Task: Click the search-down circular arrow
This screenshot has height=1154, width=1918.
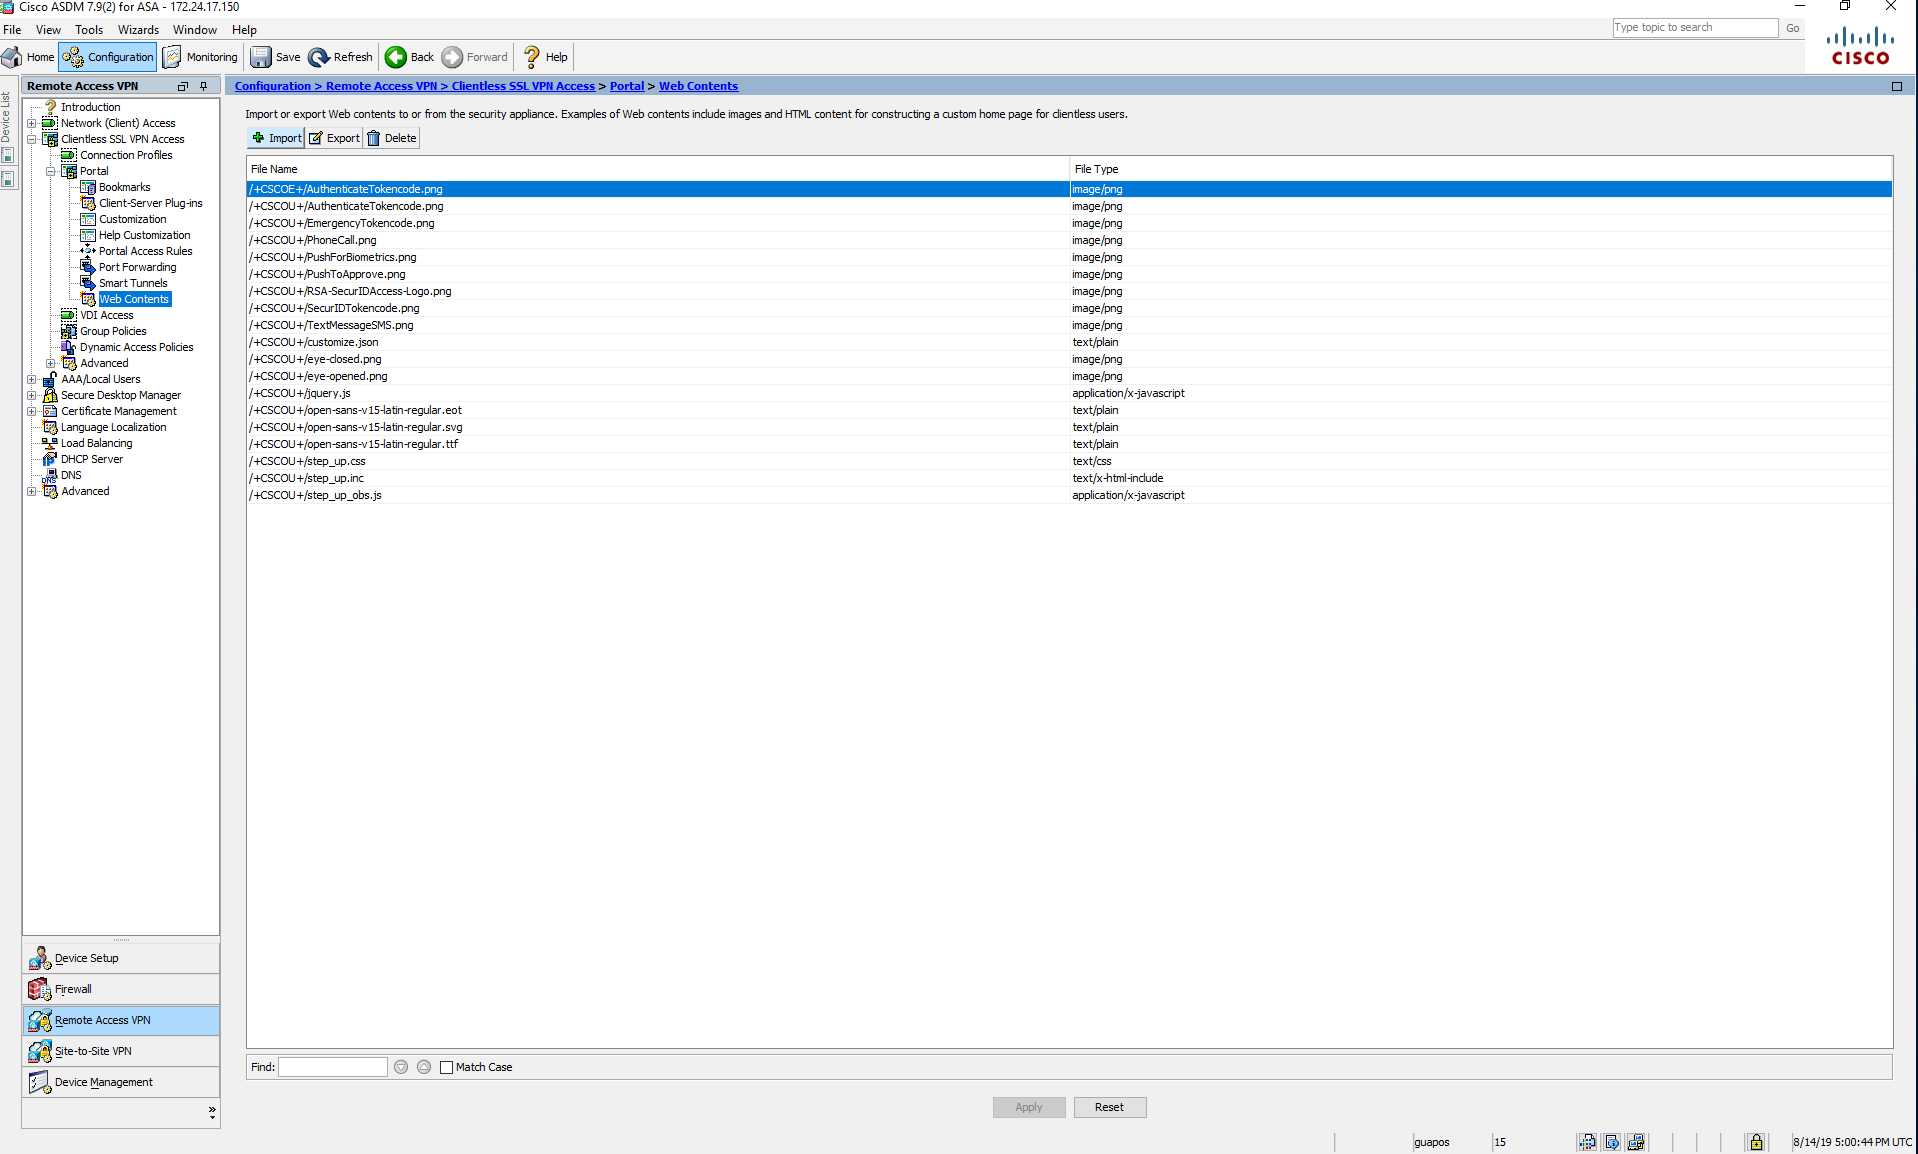Action: (x=400, y=1067)
